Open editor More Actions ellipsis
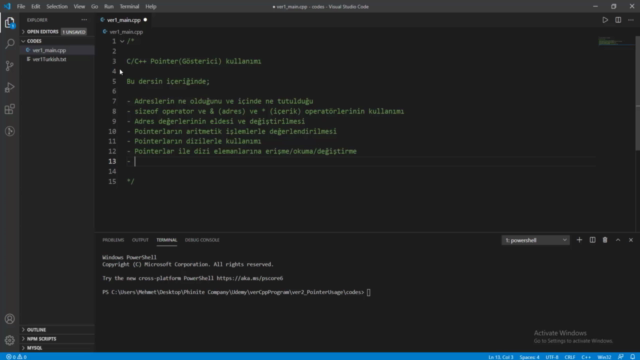 coord(631,20)
